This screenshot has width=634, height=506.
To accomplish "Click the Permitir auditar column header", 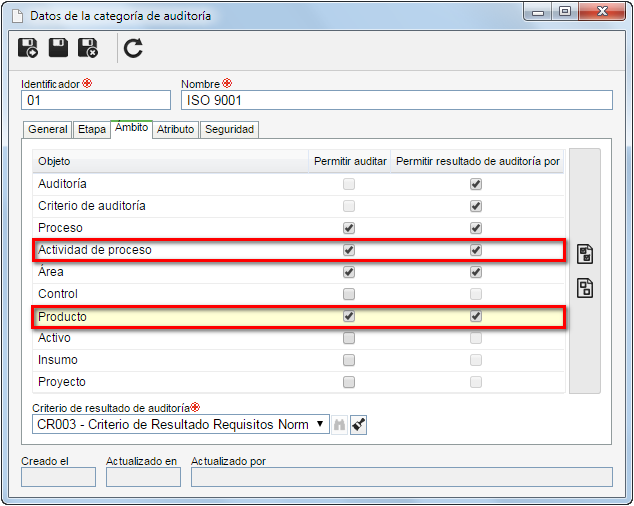I will [x=350, y=161].
